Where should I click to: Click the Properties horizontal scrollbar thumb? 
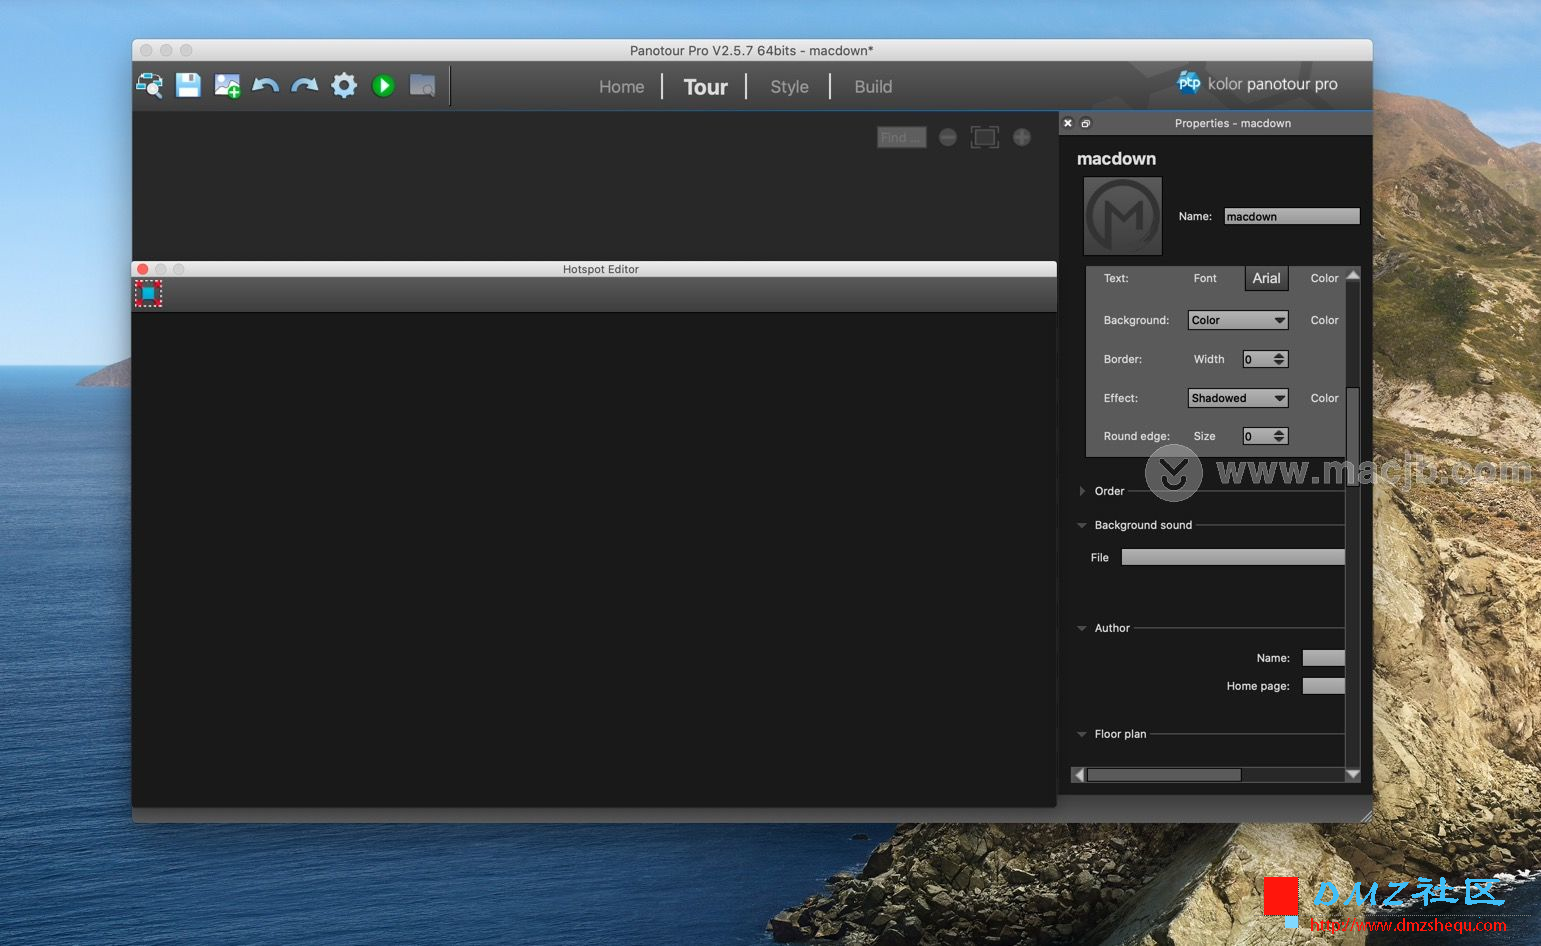click(1164, 775)
